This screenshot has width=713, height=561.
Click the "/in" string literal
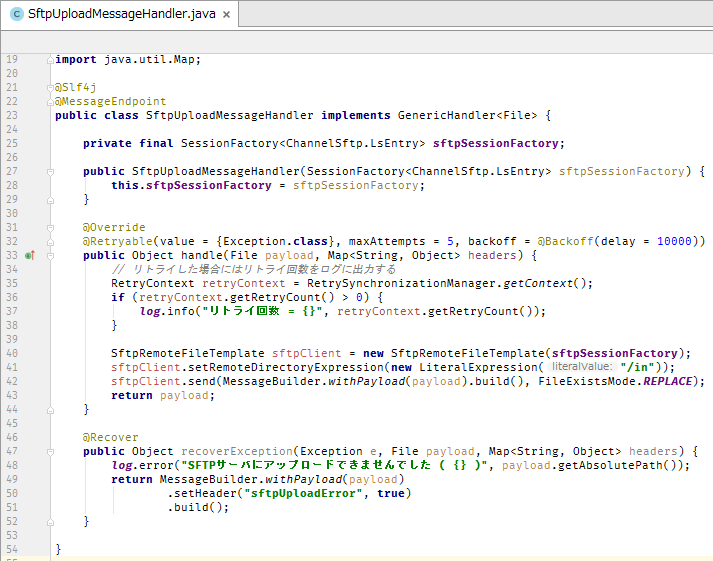[638, 367]
